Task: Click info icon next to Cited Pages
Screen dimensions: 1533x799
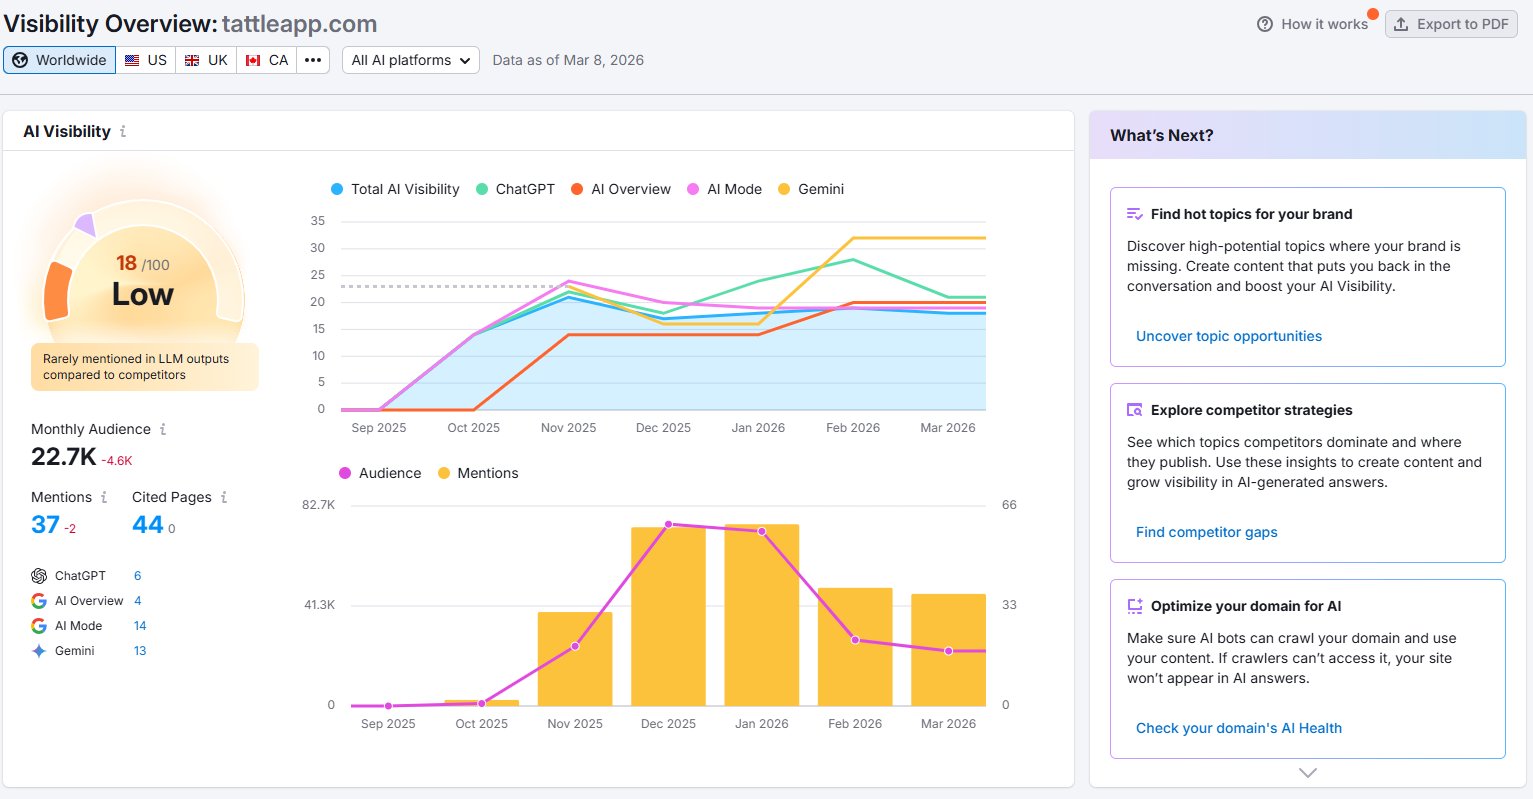Action: [x=224, y=497]
